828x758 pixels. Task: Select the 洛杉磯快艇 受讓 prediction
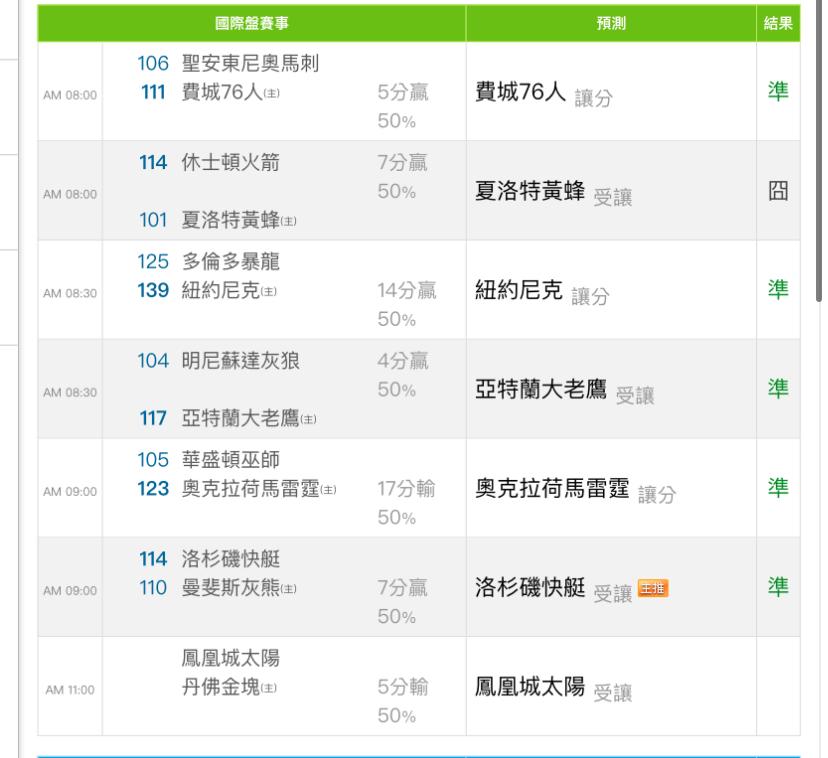coord(553,588)
